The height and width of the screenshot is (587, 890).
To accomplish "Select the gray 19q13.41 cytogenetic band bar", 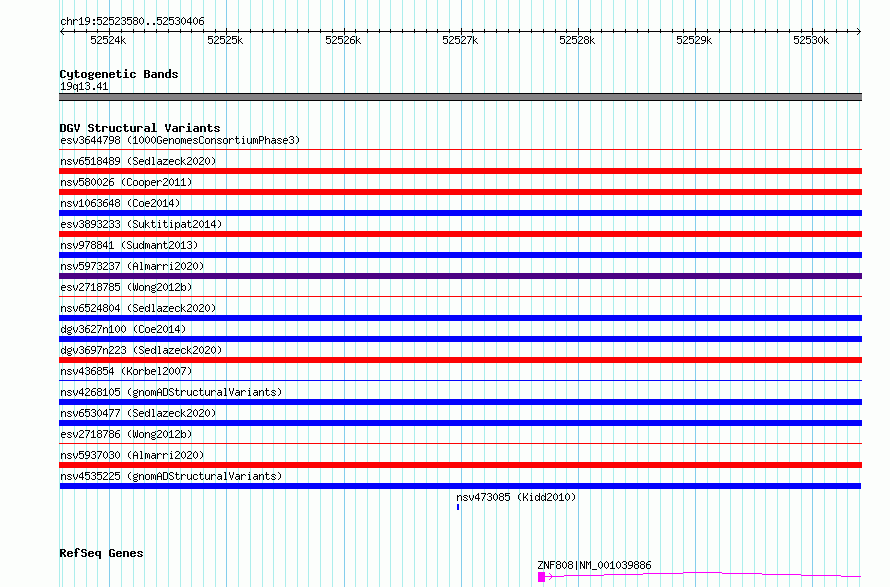I will 460,97.
